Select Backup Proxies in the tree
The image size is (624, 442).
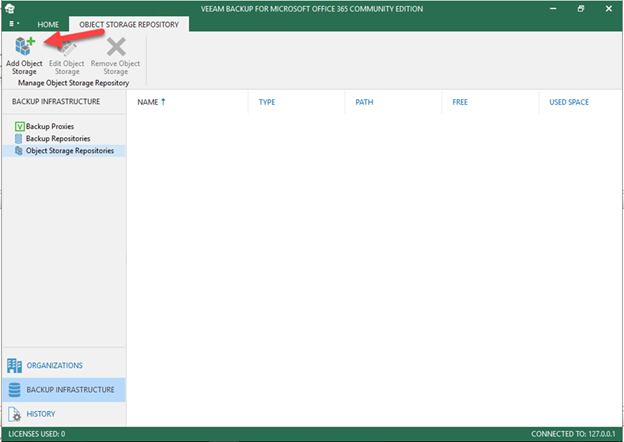click(50, 127)
